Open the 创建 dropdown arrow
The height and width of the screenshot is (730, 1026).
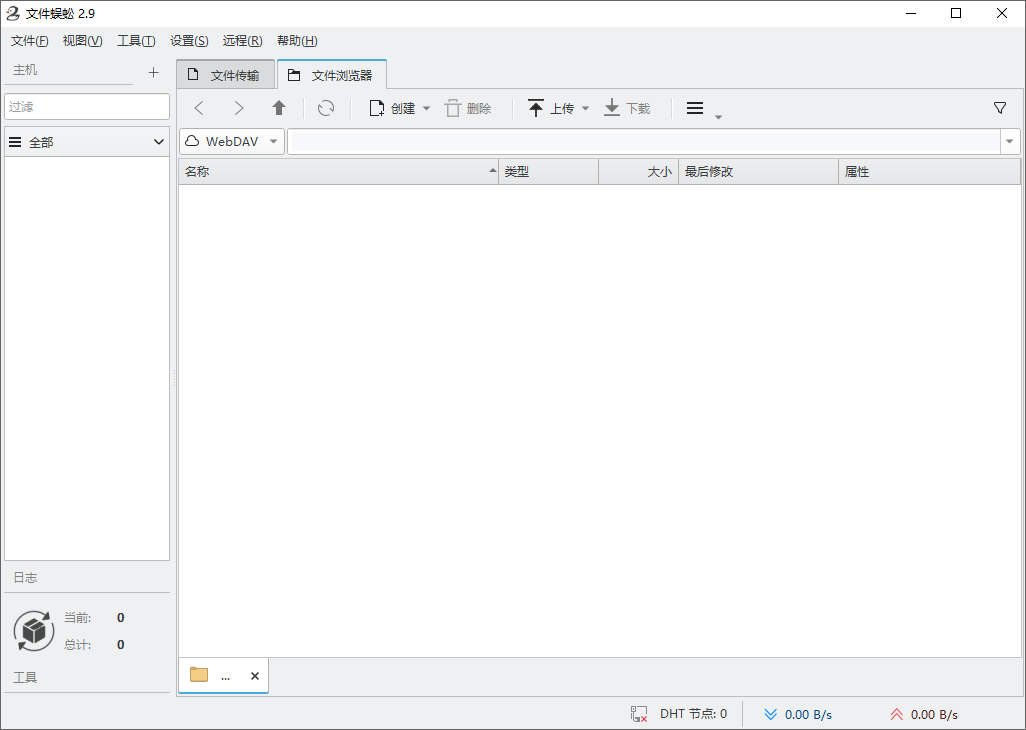tap(427, 109)
